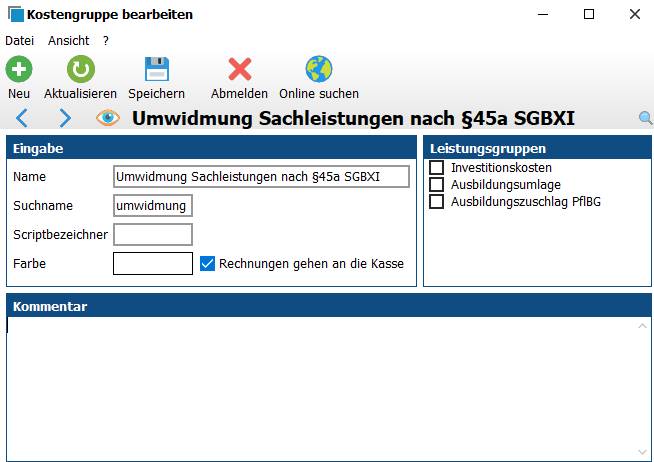Image resolution: width=654 pixels, height=462 pixels.
Task: Click the red Abmelden X icon
Action: tap(239, 69)
